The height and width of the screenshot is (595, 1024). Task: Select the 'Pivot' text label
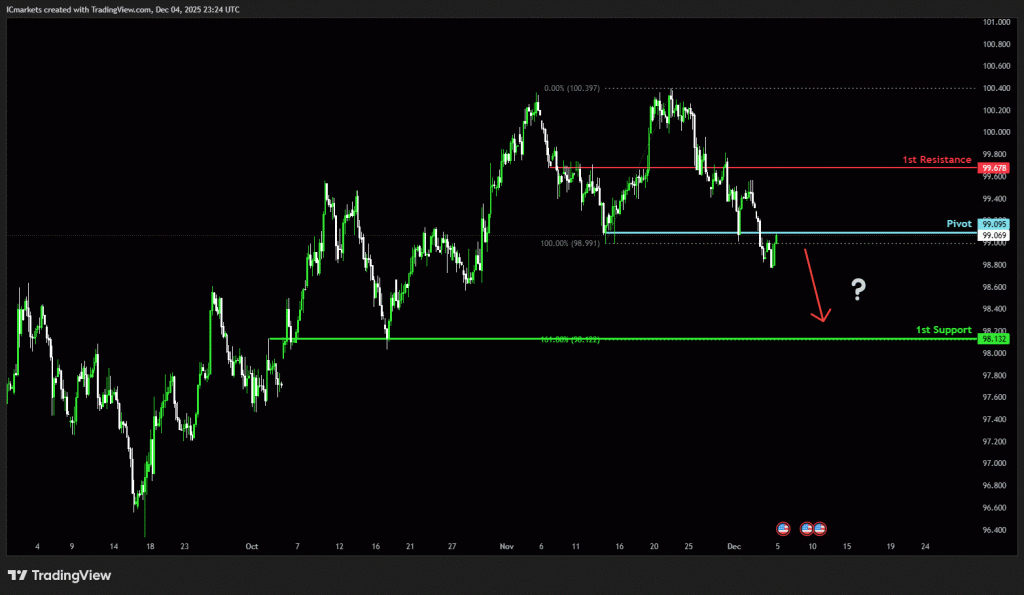[960, 224]
